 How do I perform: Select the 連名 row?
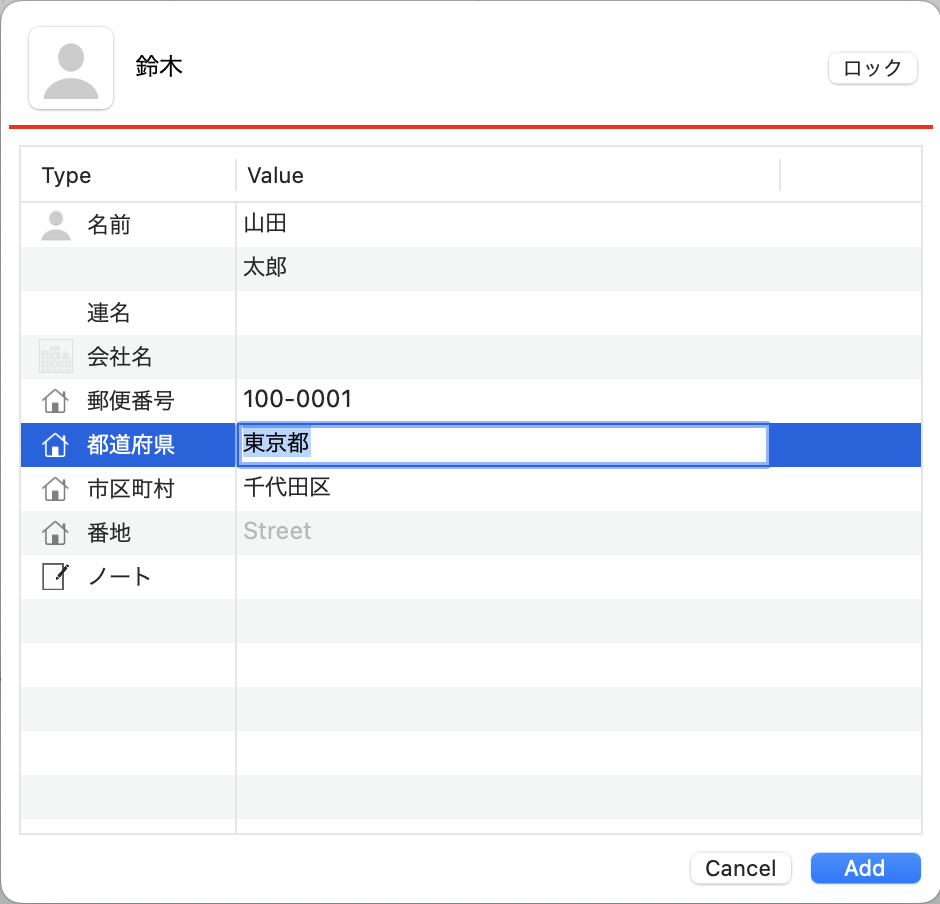point(471,313)
